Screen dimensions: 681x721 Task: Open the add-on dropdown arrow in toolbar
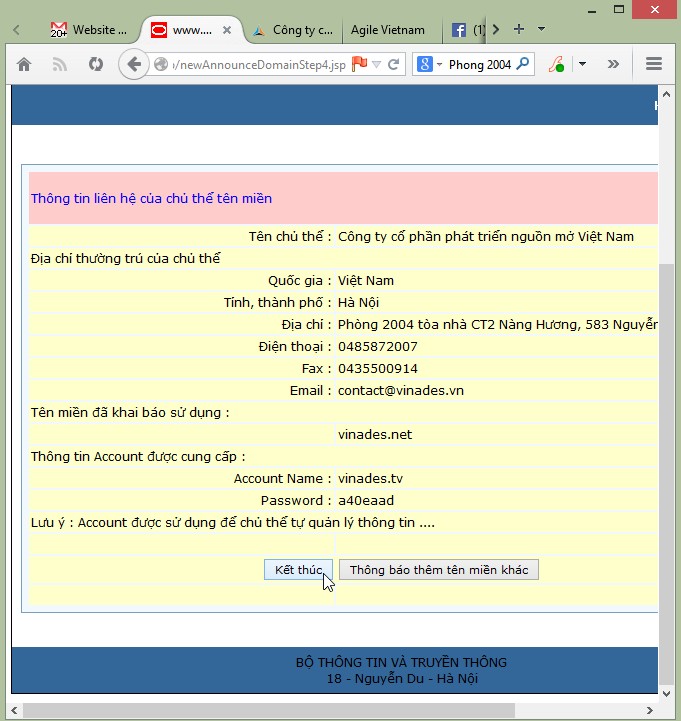click(x=582, y=64)
